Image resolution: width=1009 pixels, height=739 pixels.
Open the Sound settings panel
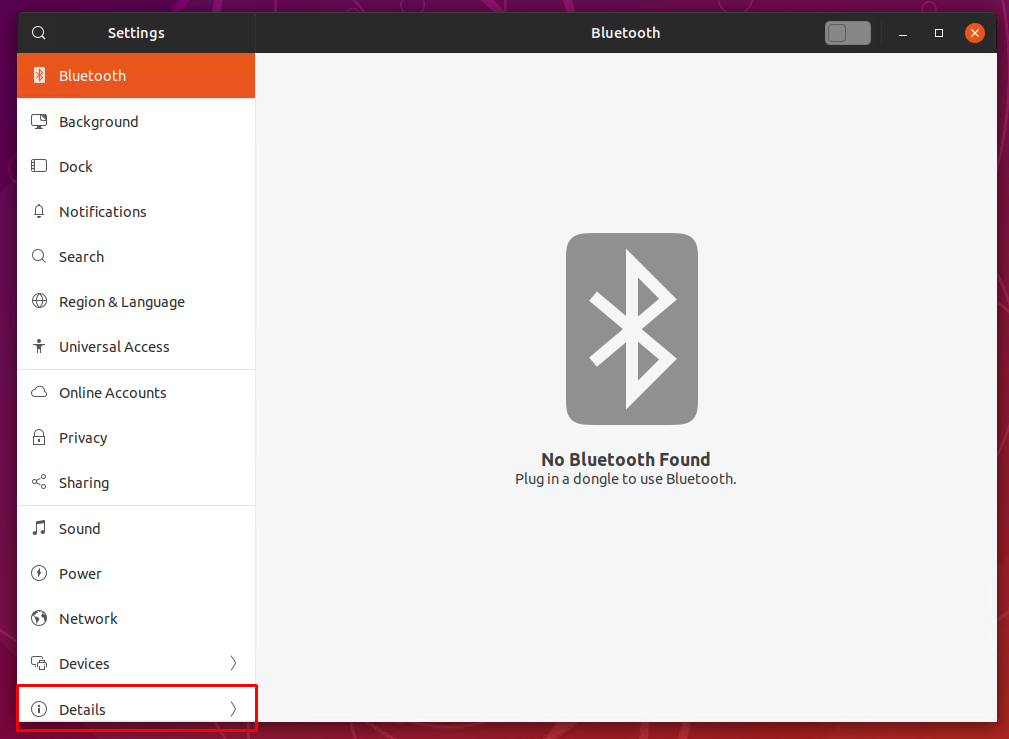(136, 529)
